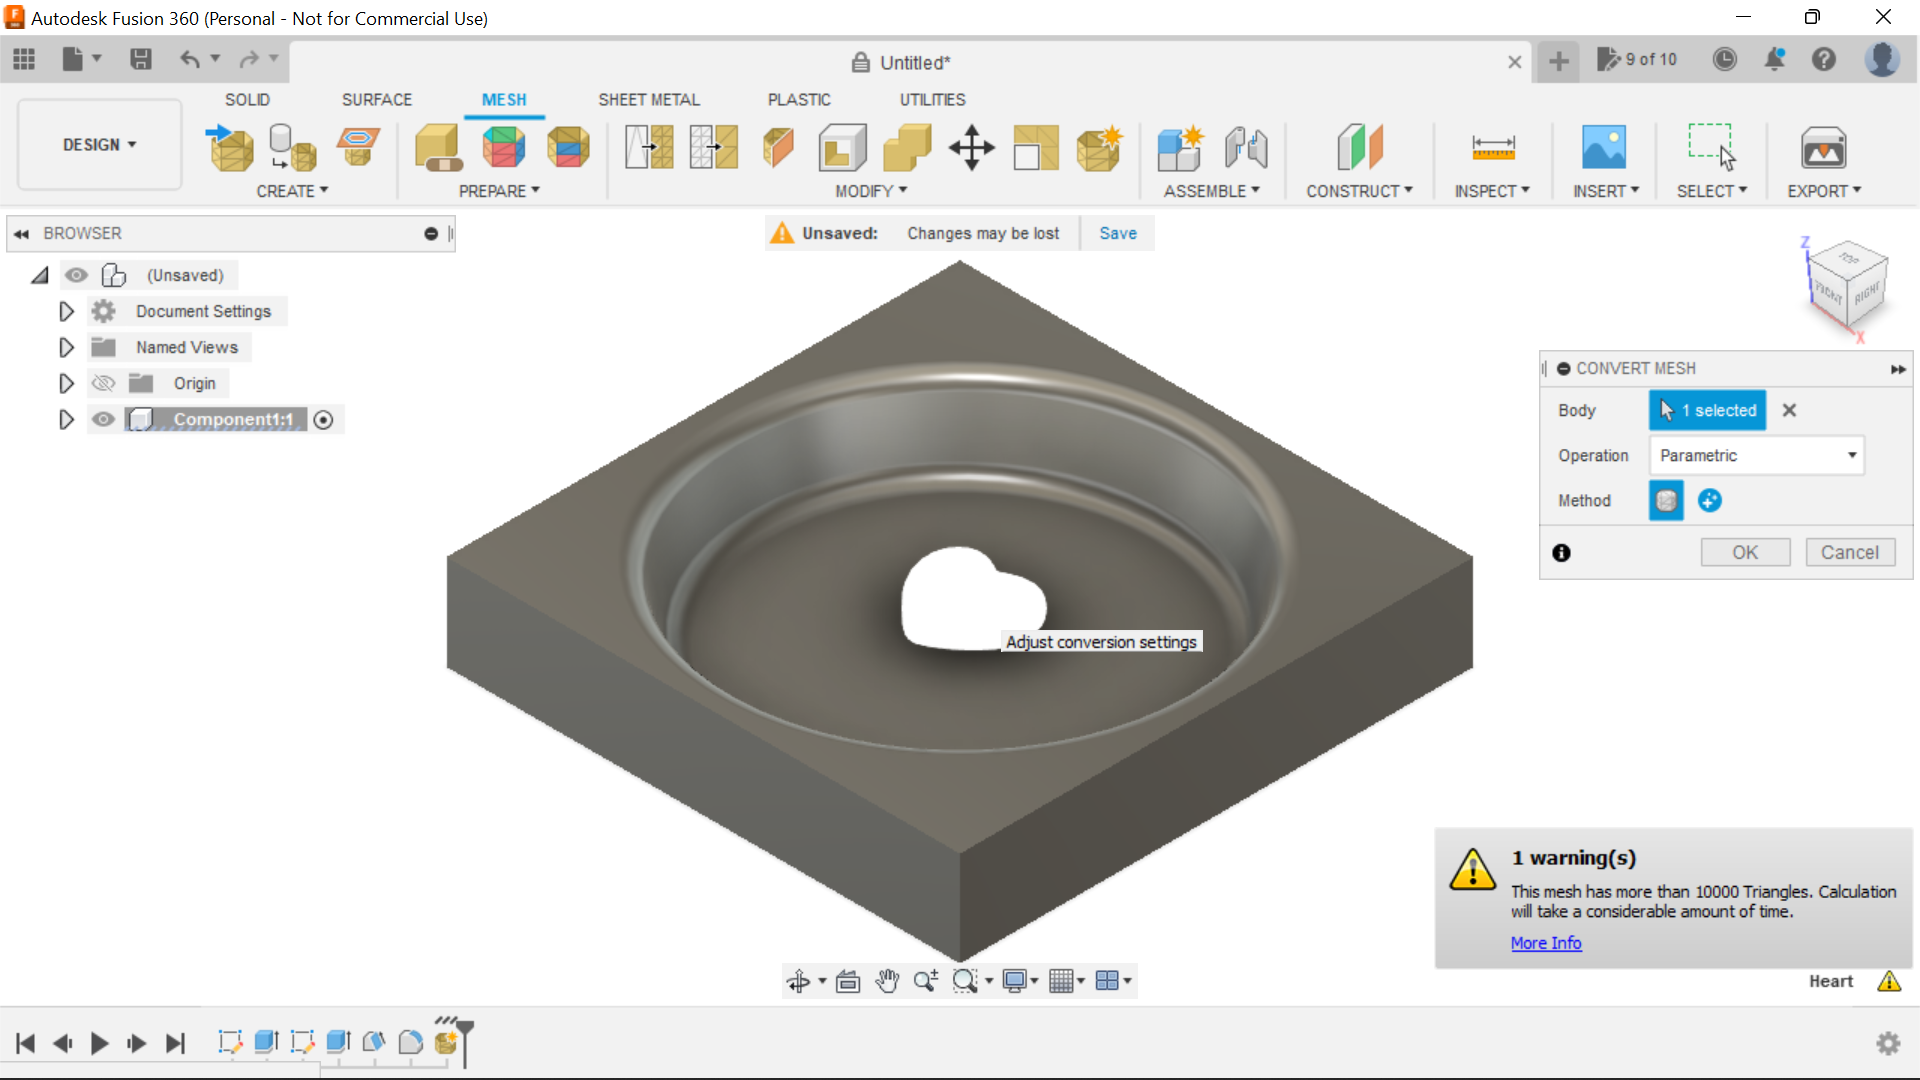Viewport: 1920px width, 1080px height.
Task: Click the ViewCube navigation cube
Action: [1848, 286]
